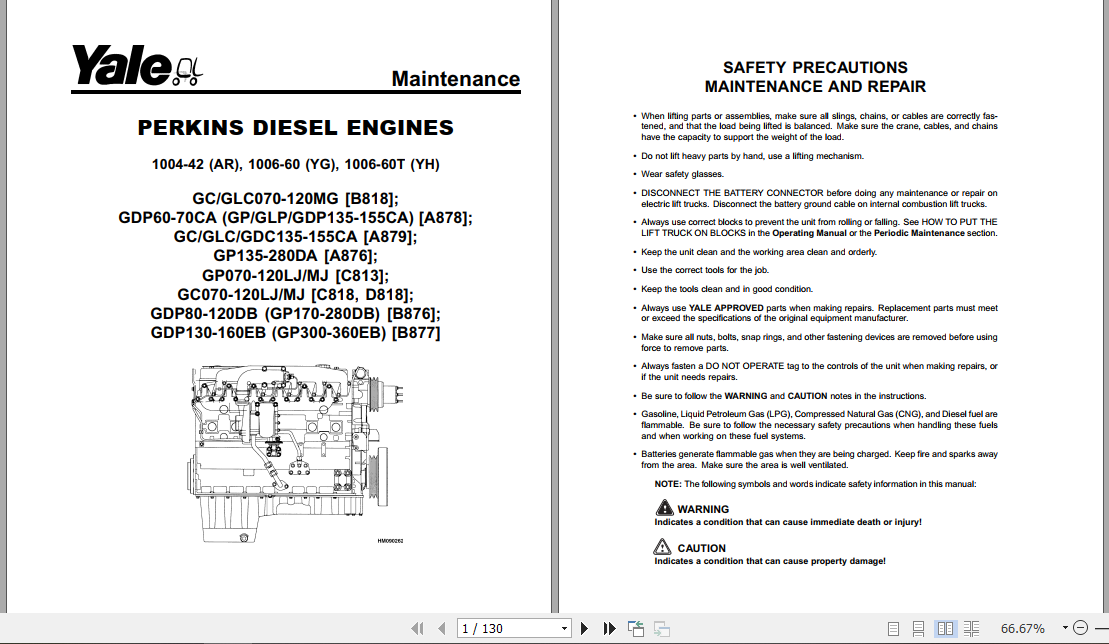Click 'Use the correct tools for the job.'
The width and height of the screenshot is (1109, 644).
[705, 270]
